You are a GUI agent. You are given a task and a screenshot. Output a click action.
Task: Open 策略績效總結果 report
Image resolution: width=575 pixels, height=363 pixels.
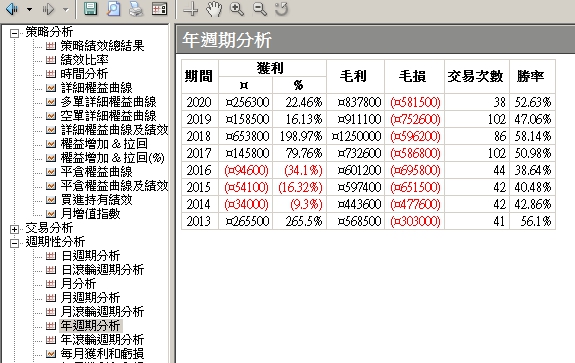[102, 46]
